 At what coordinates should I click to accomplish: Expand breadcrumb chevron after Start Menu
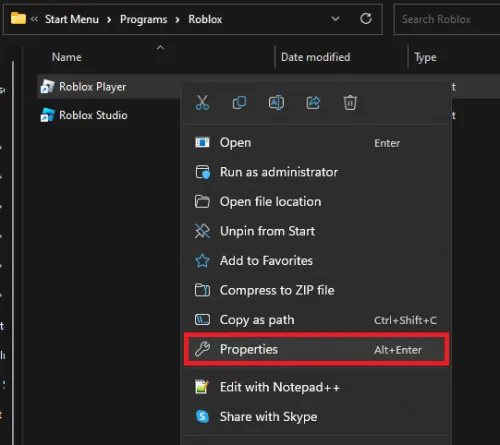(x=109, y=20)
